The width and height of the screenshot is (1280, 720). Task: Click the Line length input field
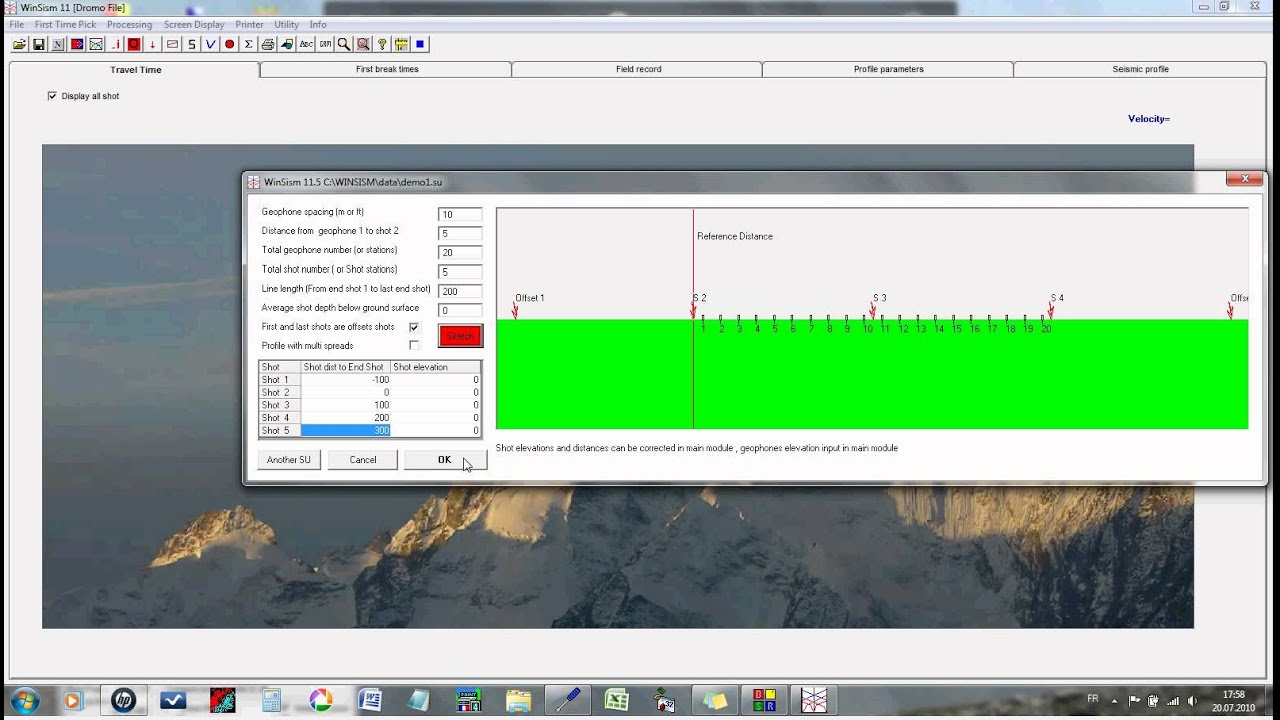point(460,291)
